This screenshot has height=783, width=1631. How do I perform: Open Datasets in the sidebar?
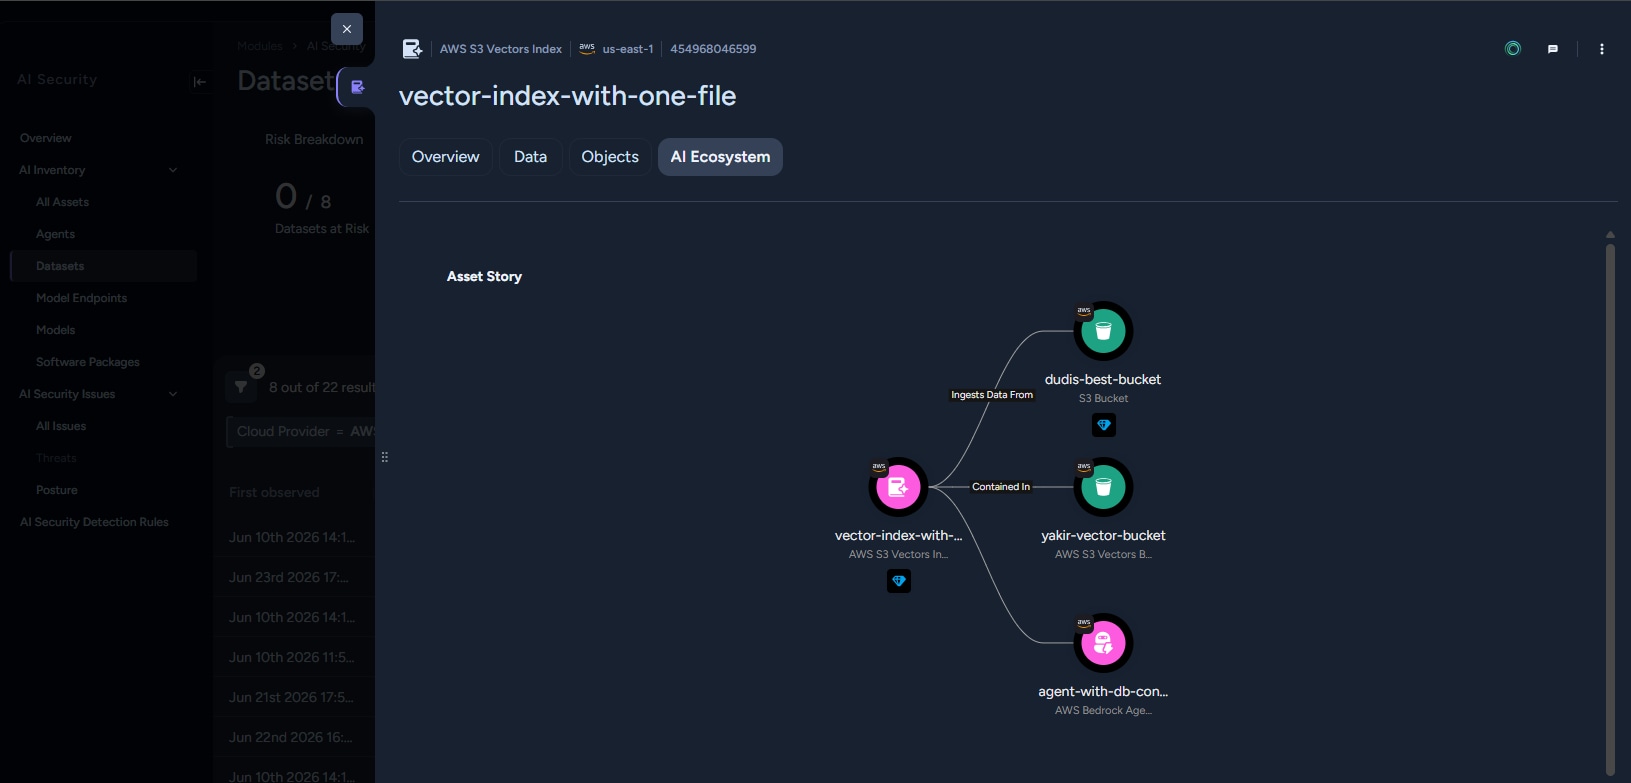pos(103,266)
